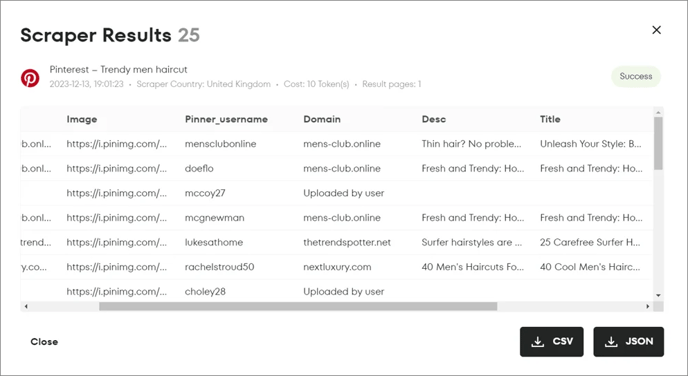Click the Title column header
Viewport: 688px width, 376px height.
click(x=550, y=119)
